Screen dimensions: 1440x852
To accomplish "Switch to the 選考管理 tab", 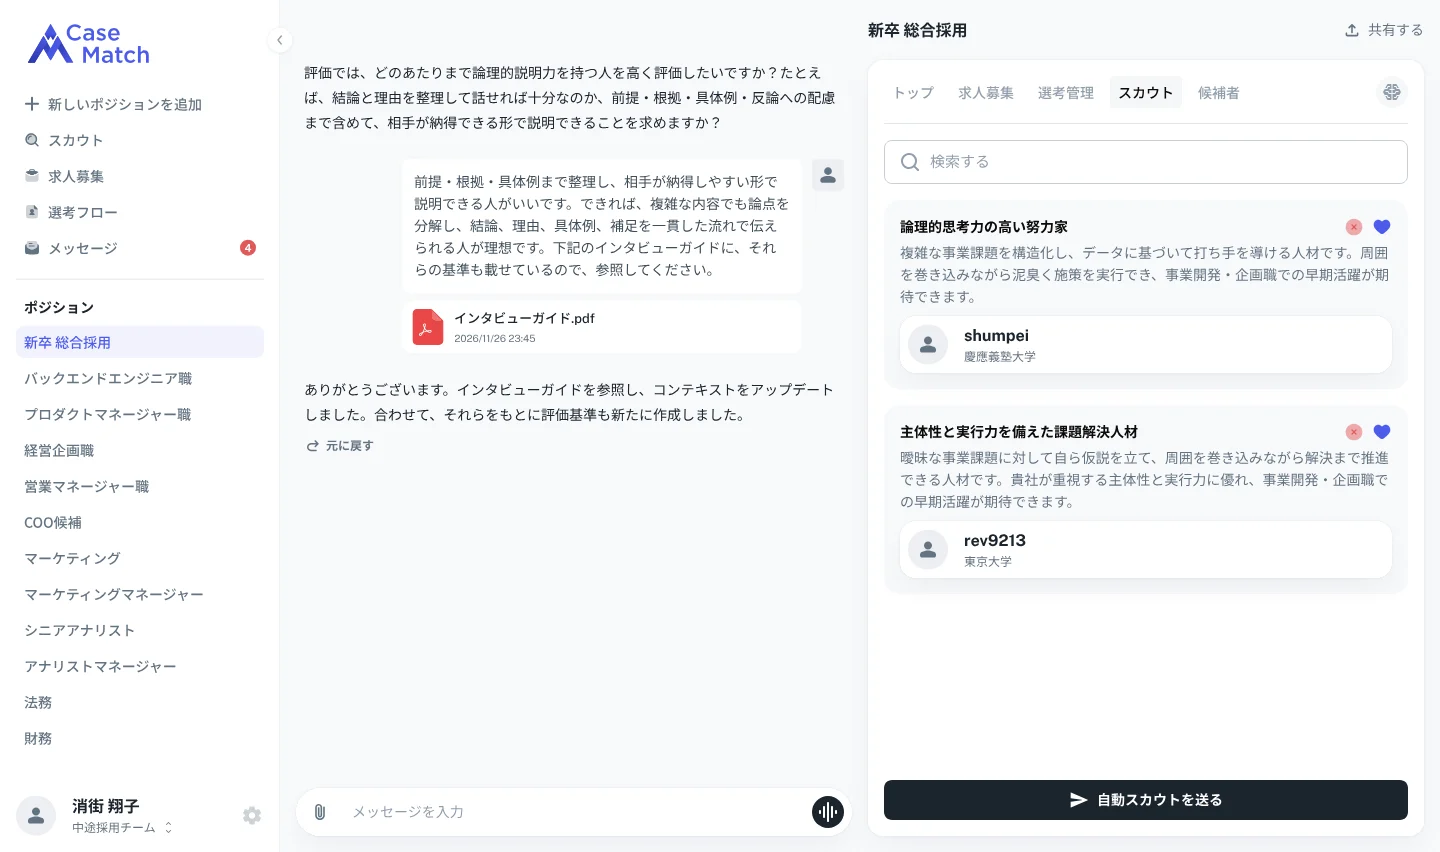I will (1066, 92).
